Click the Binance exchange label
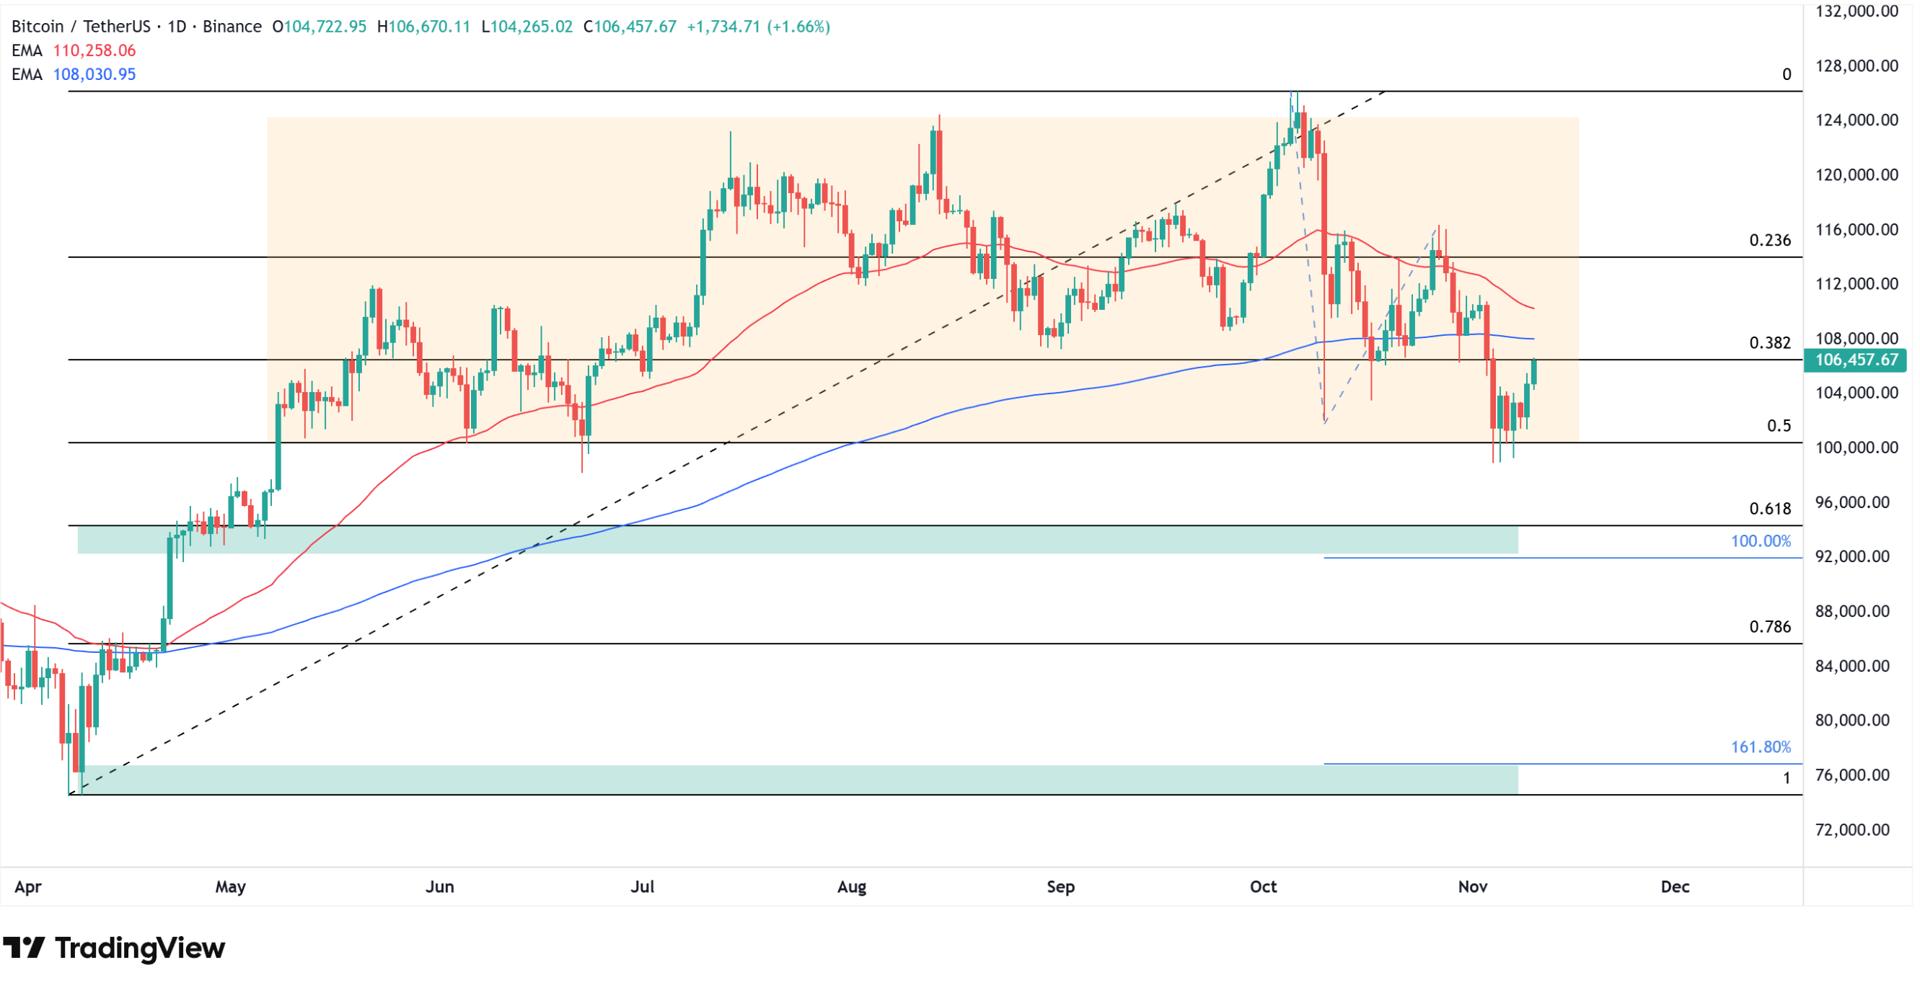 tap(232, 28)
